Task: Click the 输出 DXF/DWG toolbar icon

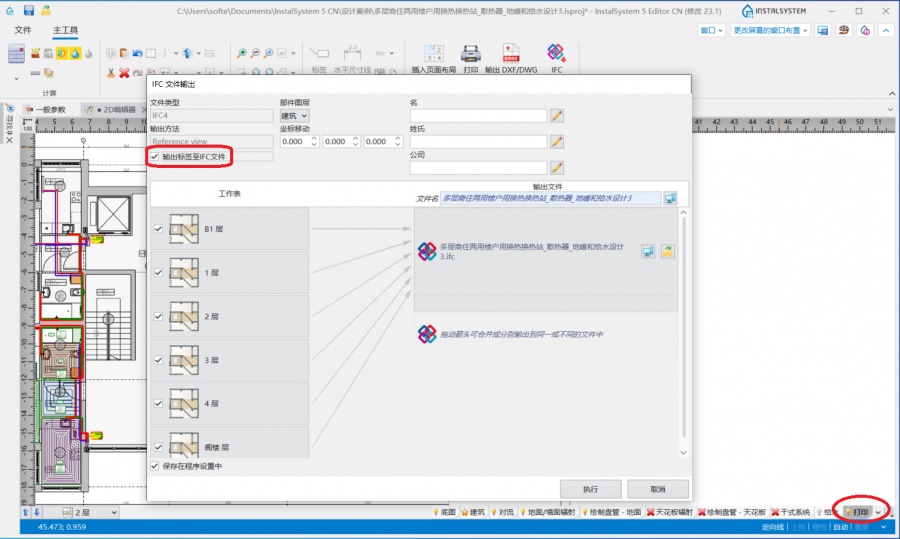Action: 510,54
